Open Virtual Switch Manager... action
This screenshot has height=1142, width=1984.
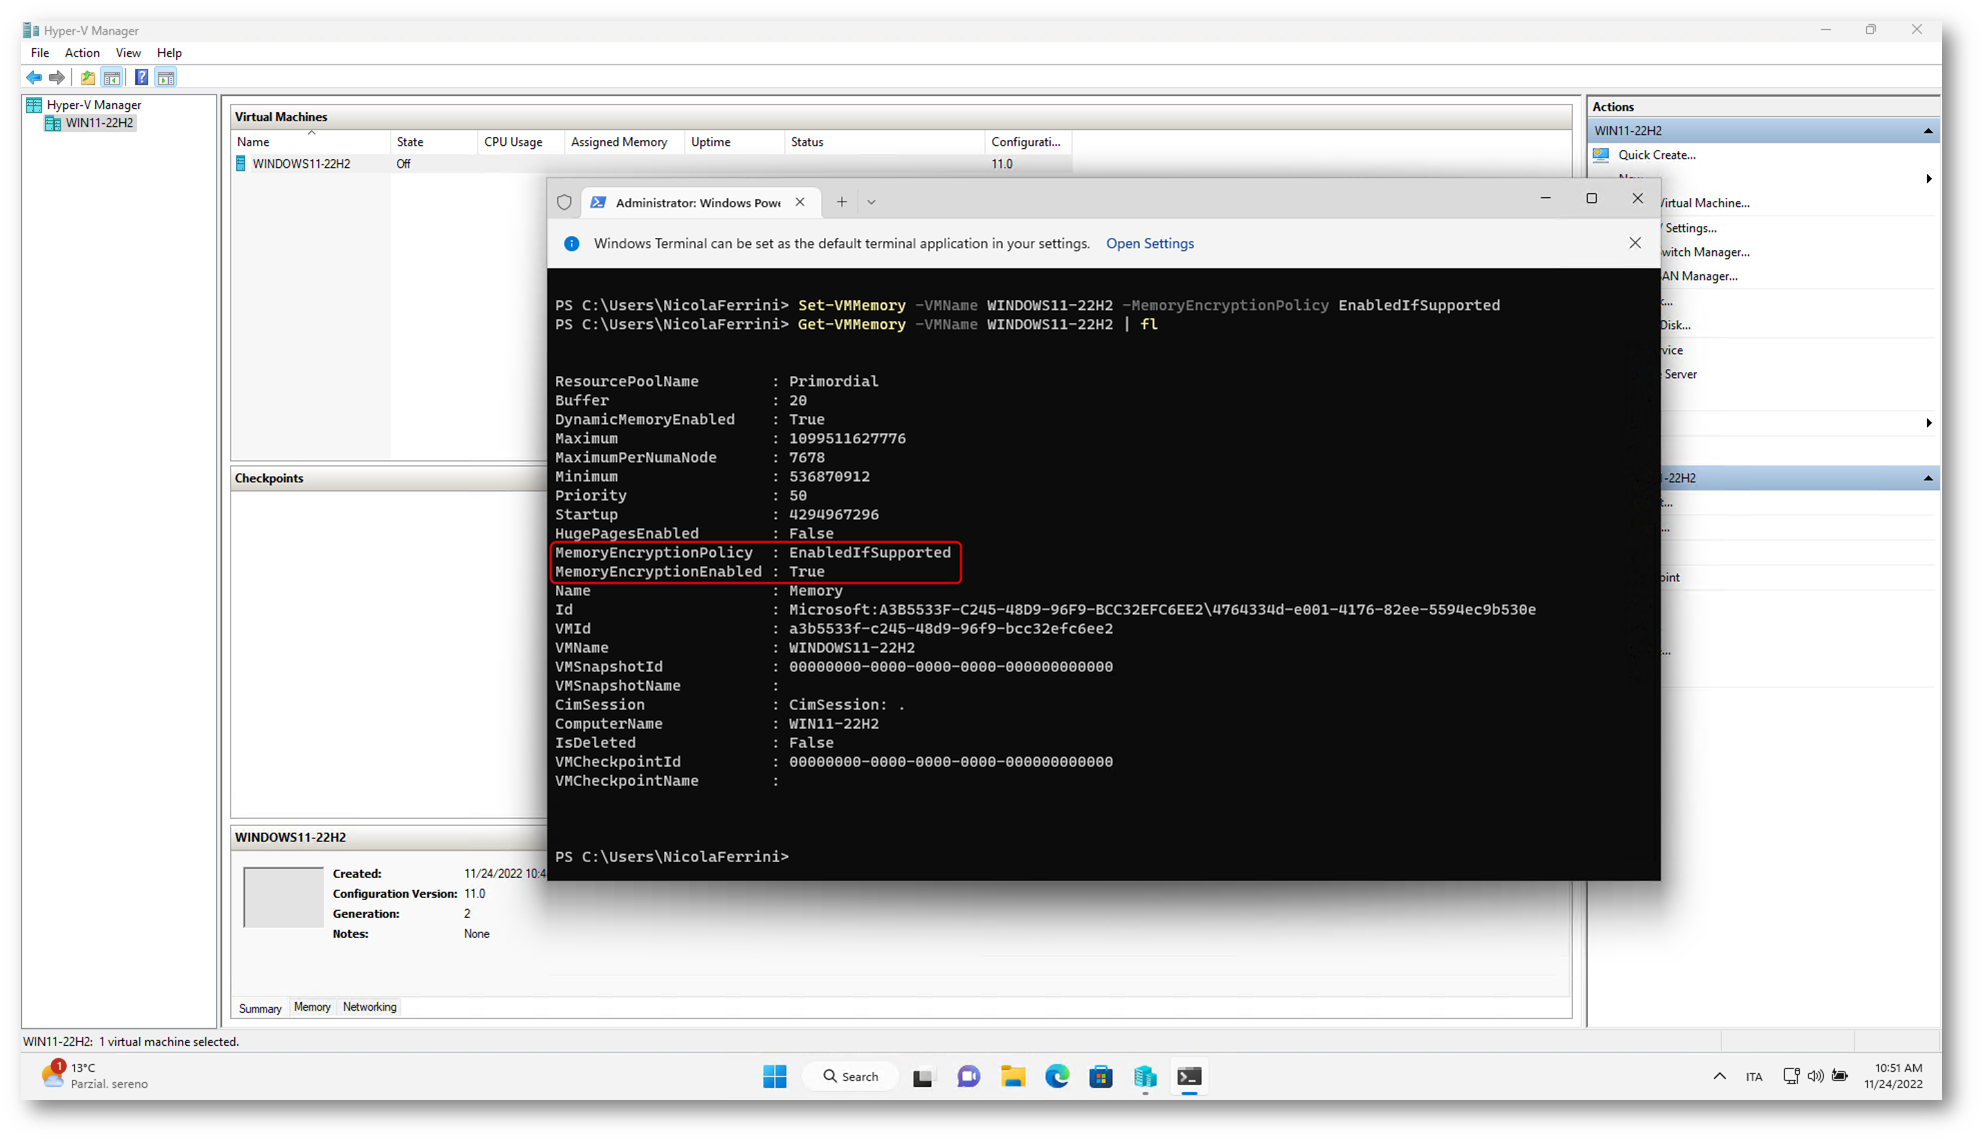click(x=1705, y=252)
